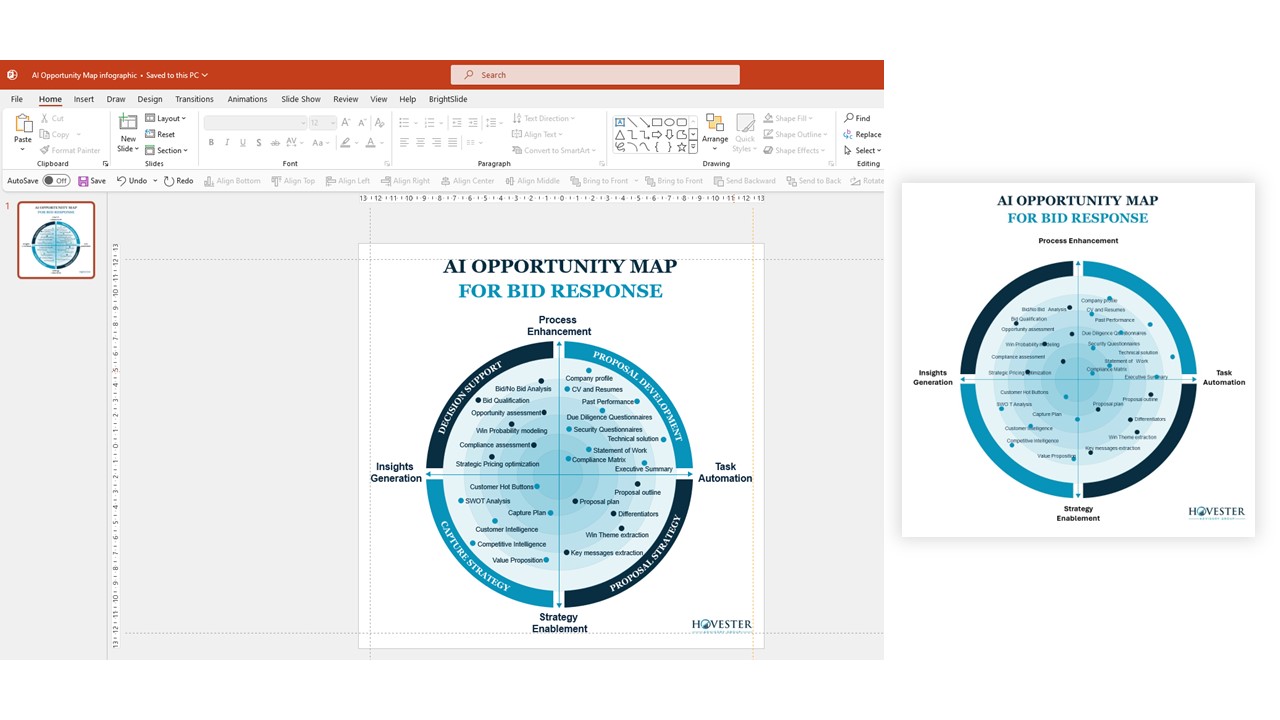Toggle paragraph Center alignment button in ribbon

tap(420, 143)
